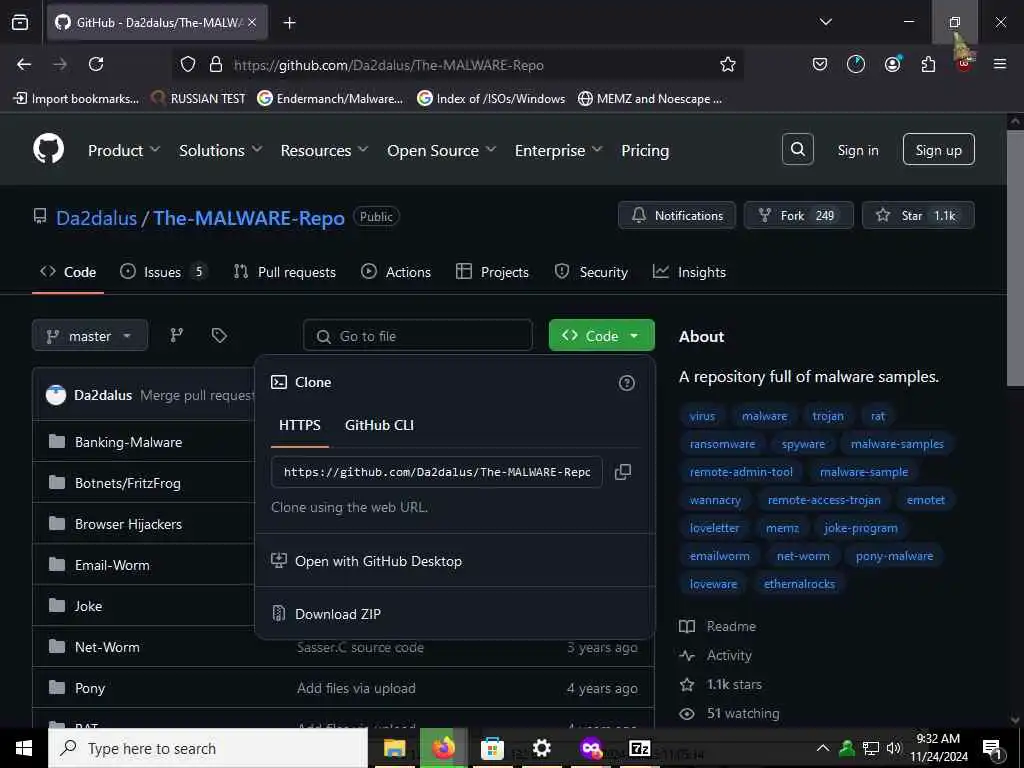Viewport: 1024px width, 768px height.
Task: Click the padlock site info icon
Action: point(216,64)
